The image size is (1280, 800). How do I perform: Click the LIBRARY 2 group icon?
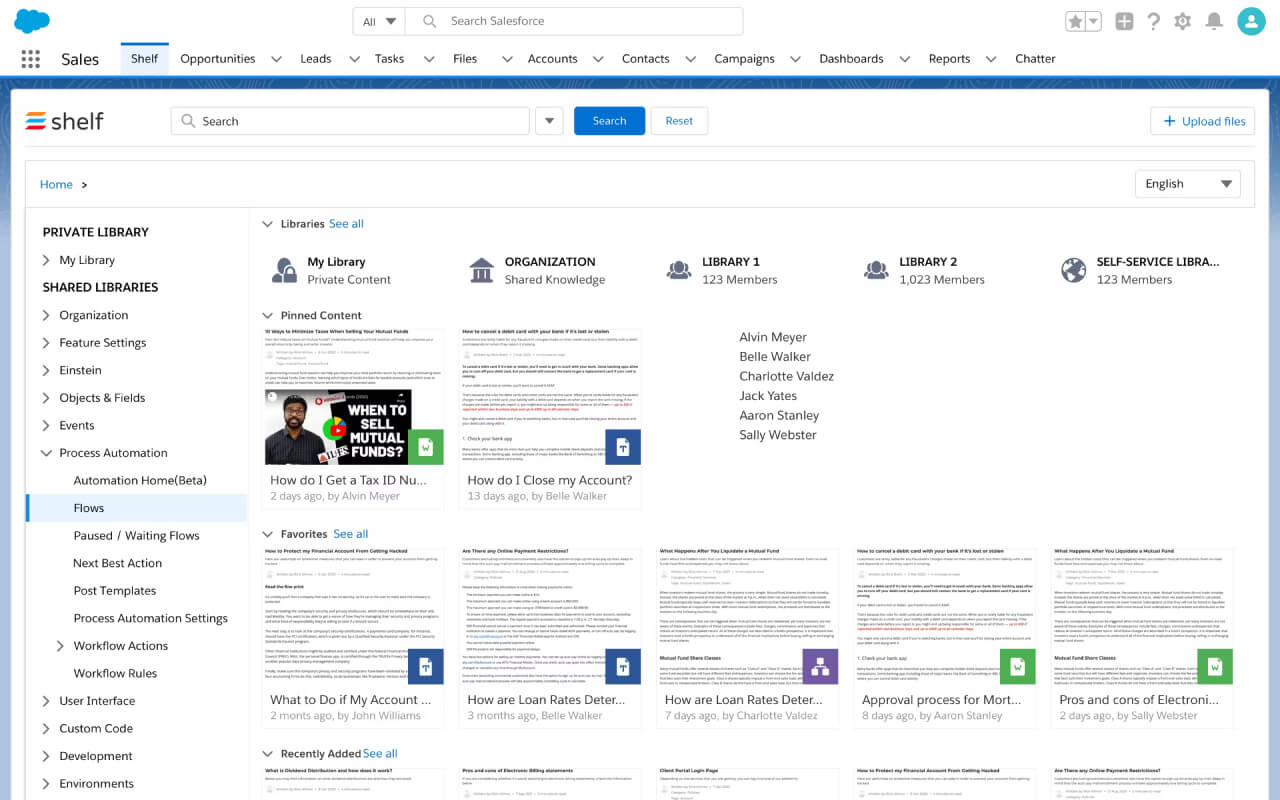coord(876,270)
